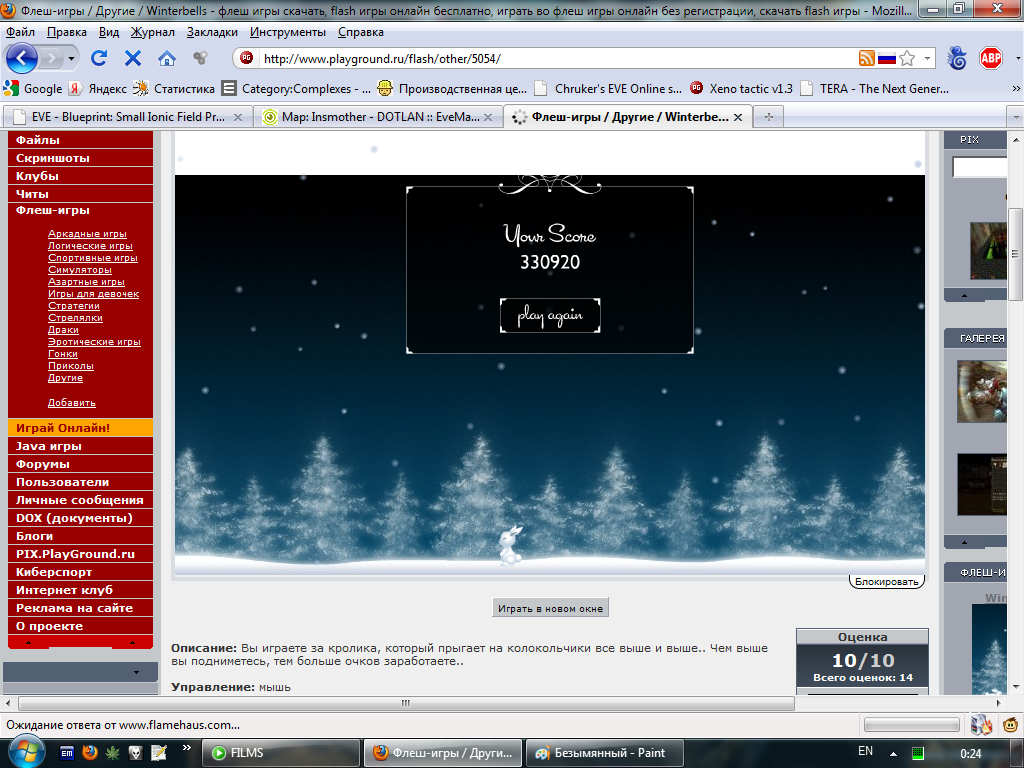Click the Блокировать button
This screenshot has height=768, width=1024.
click(x=886, y=581)
